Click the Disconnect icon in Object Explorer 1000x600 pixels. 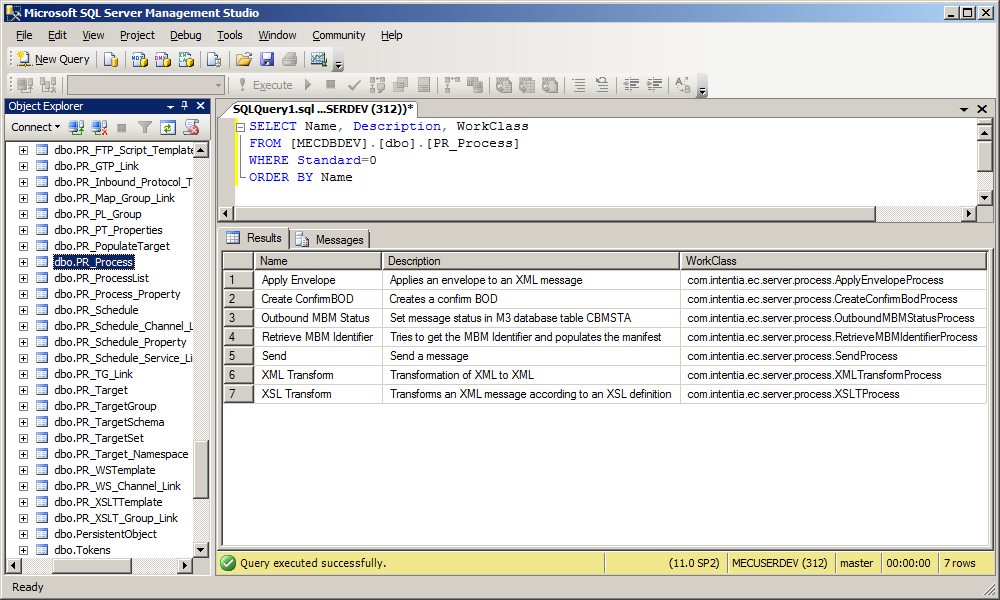(99, 127)
